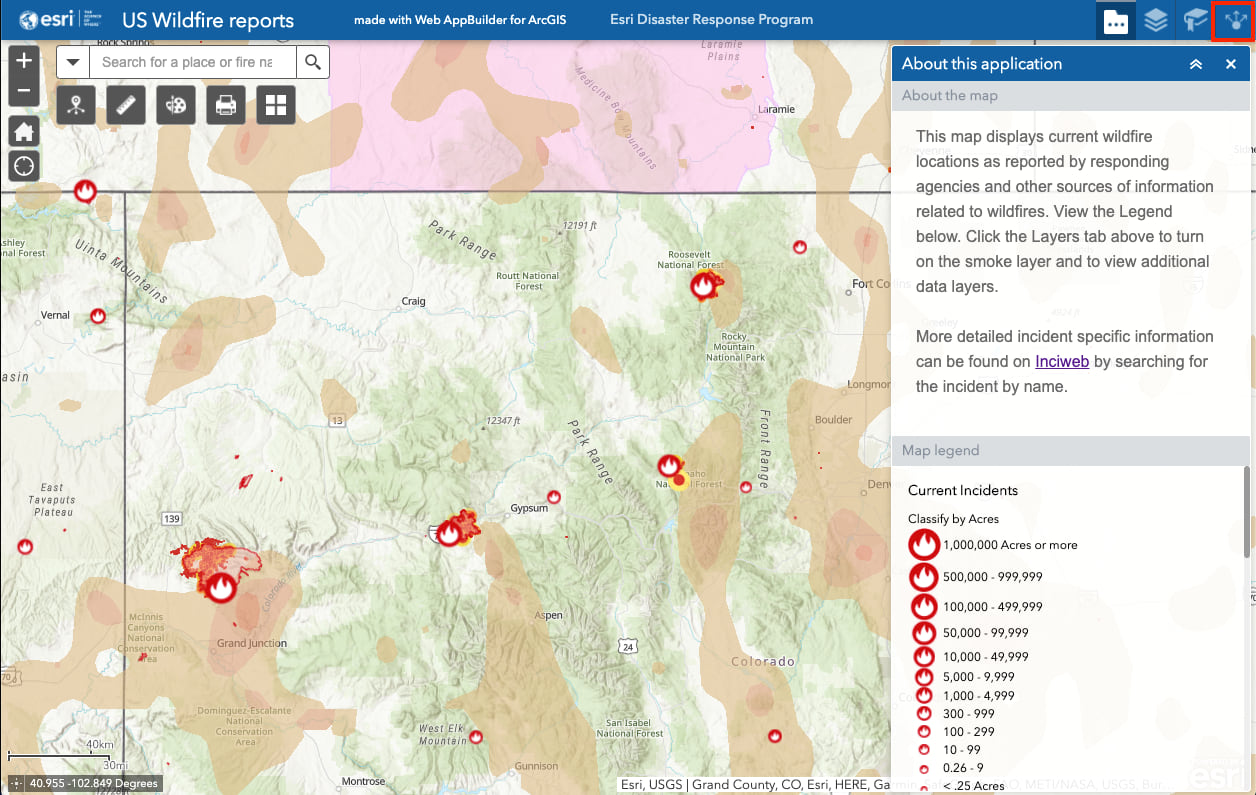Find my location on the map
Viewport: 1256px width, 795px height.
click(x=24, y=166)
